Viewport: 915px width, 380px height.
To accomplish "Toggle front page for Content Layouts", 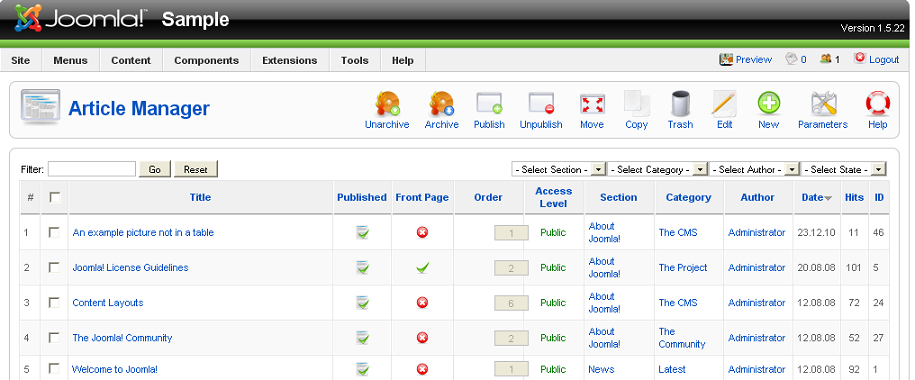I will 422,302.
